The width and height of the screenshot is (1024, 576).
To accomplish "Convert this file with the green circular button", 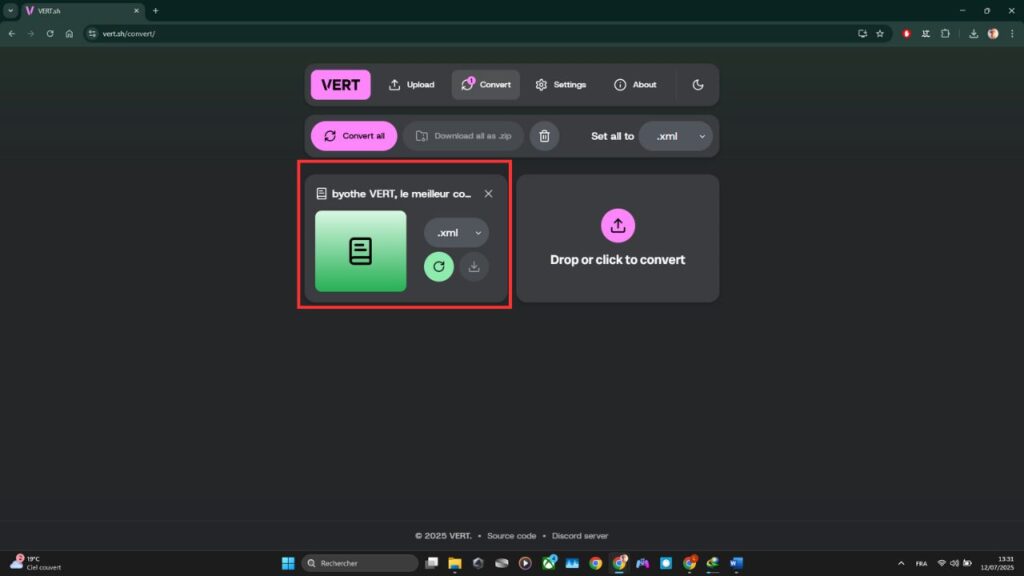I will [439, 266].
